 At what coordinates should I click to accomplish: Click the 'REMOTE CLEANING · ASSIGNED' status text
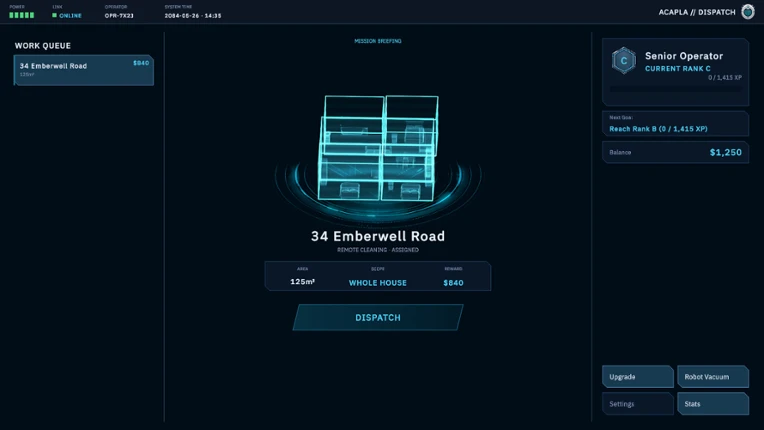tap(378, 250)
